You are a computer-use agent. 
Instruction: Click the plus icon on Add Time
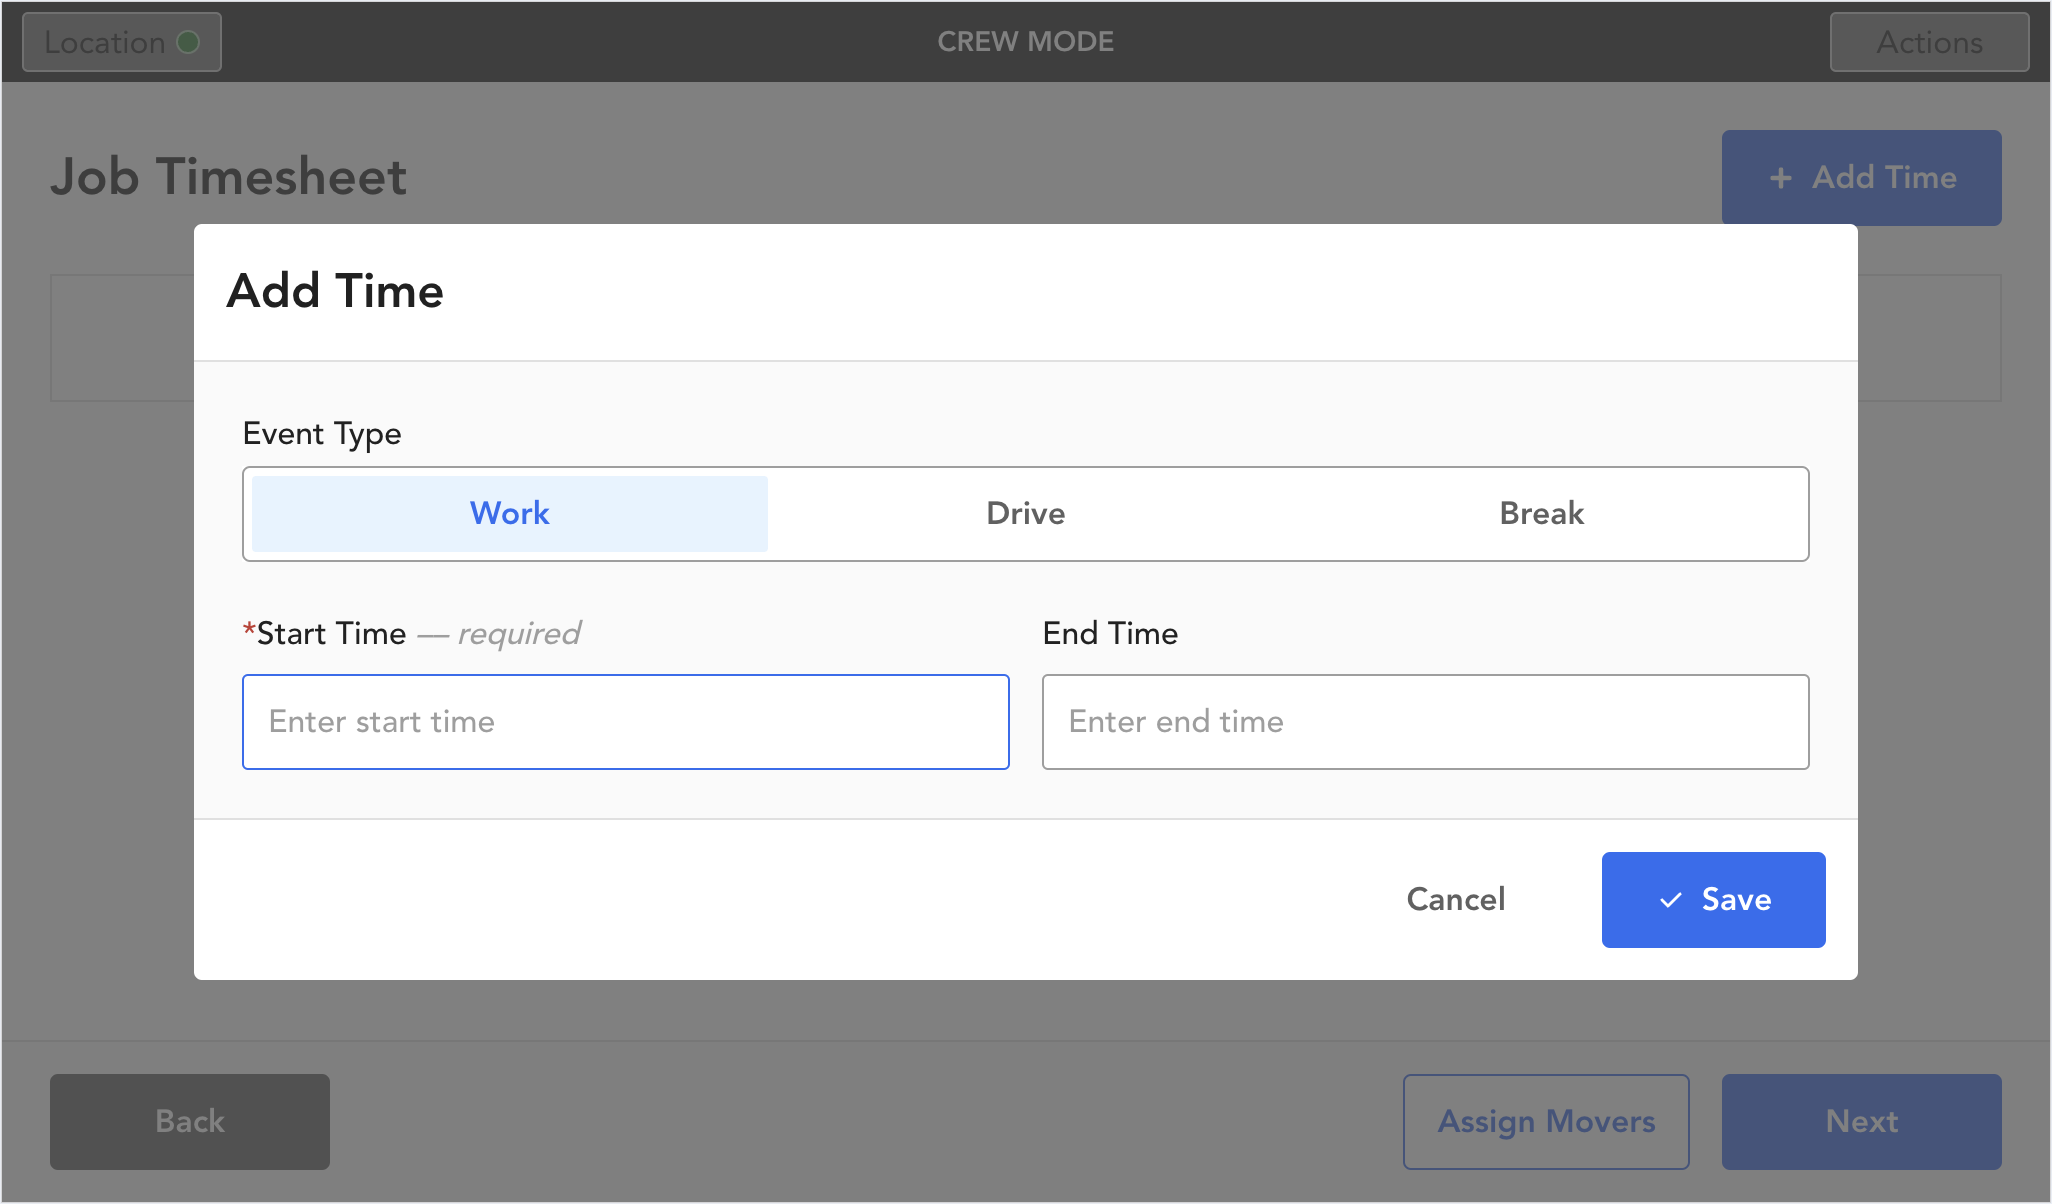point(1780,178)
